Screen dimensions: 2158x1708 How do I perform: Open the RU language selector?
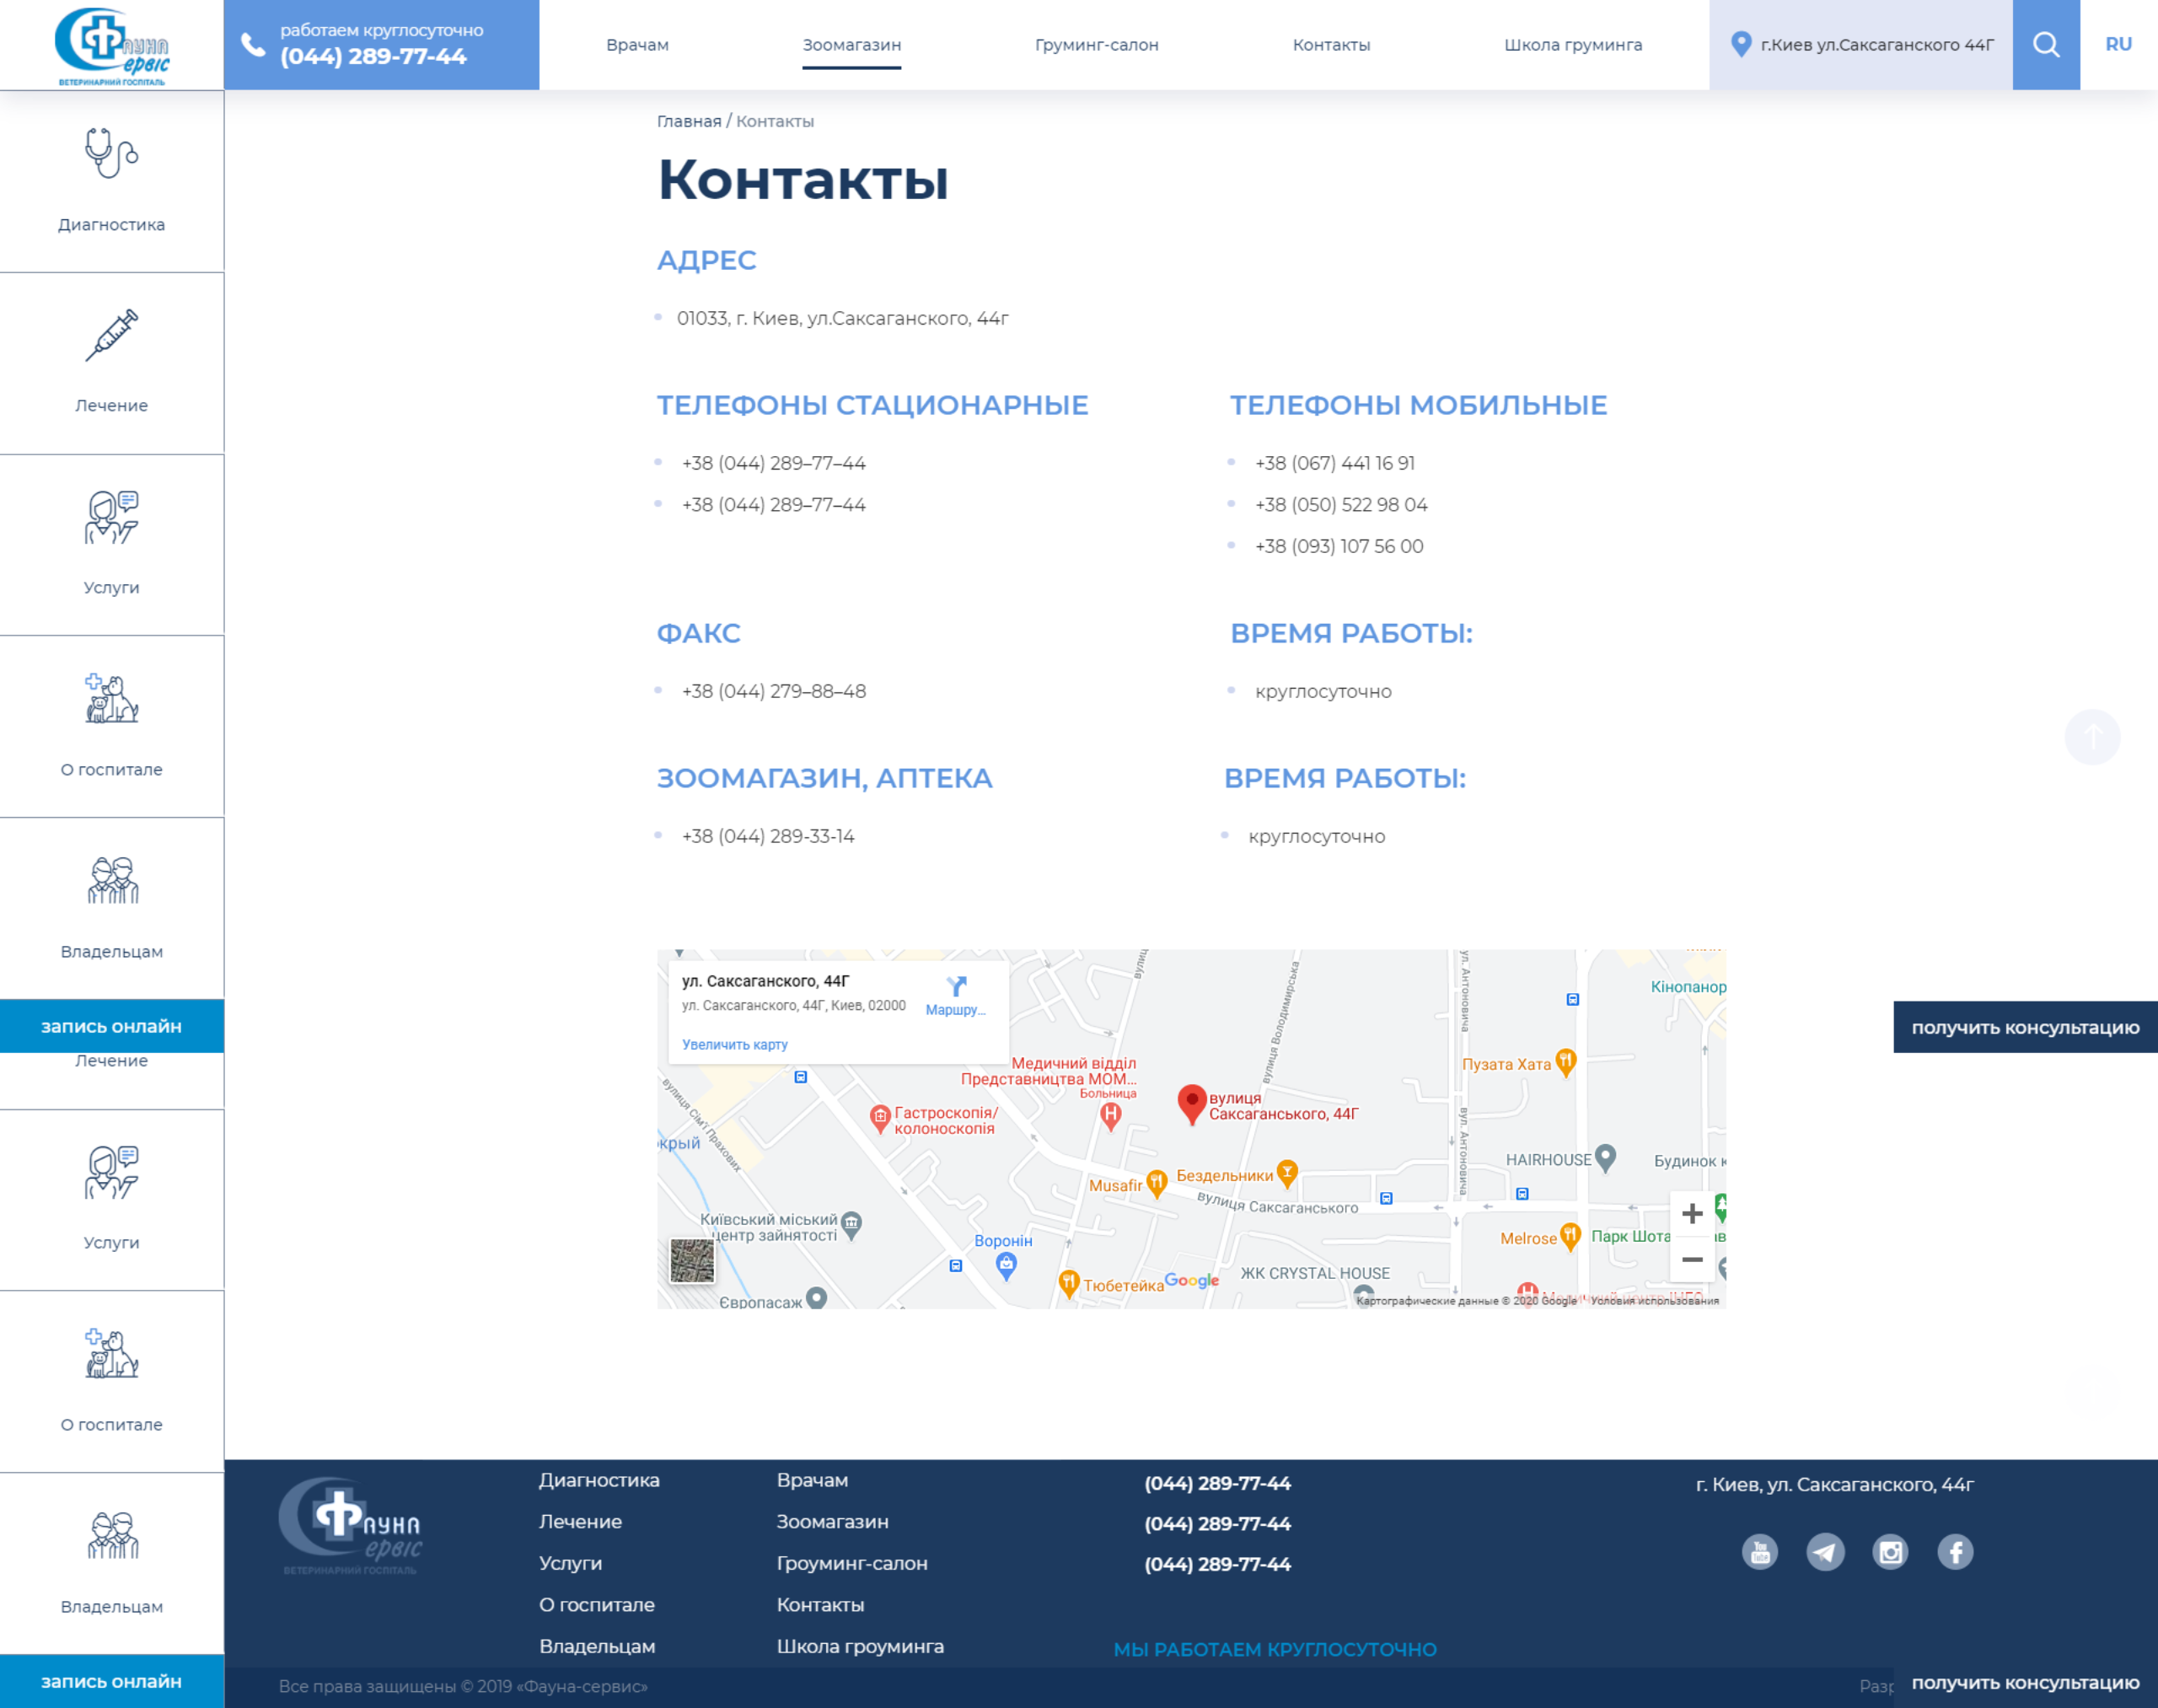click(x=2118, y=44)
